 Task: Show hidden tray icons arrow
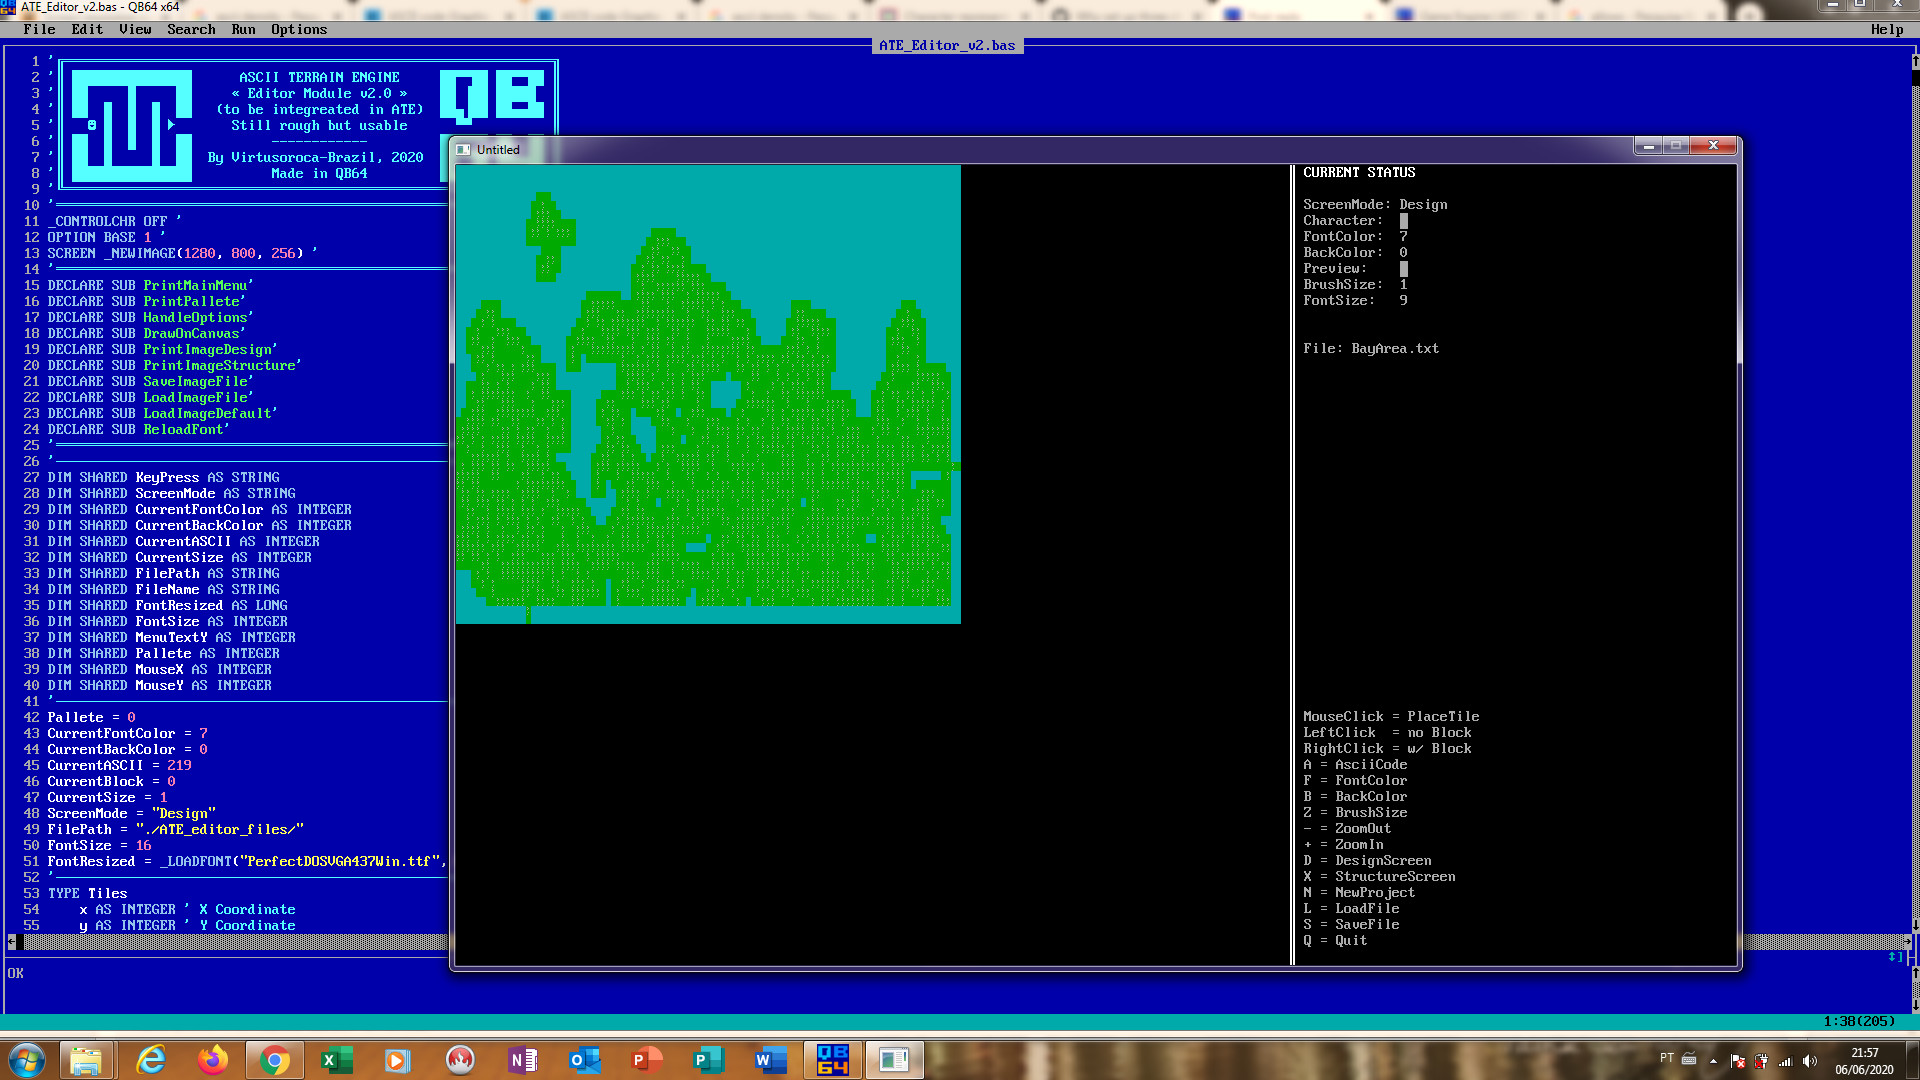[1713, 1061]
